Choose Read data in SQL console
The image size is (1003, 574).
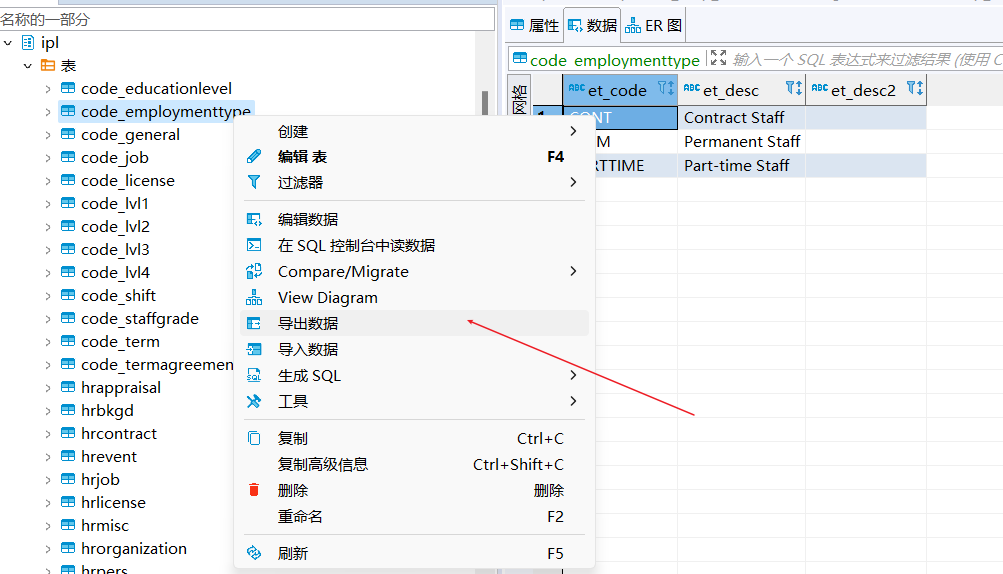coord(415,245)
